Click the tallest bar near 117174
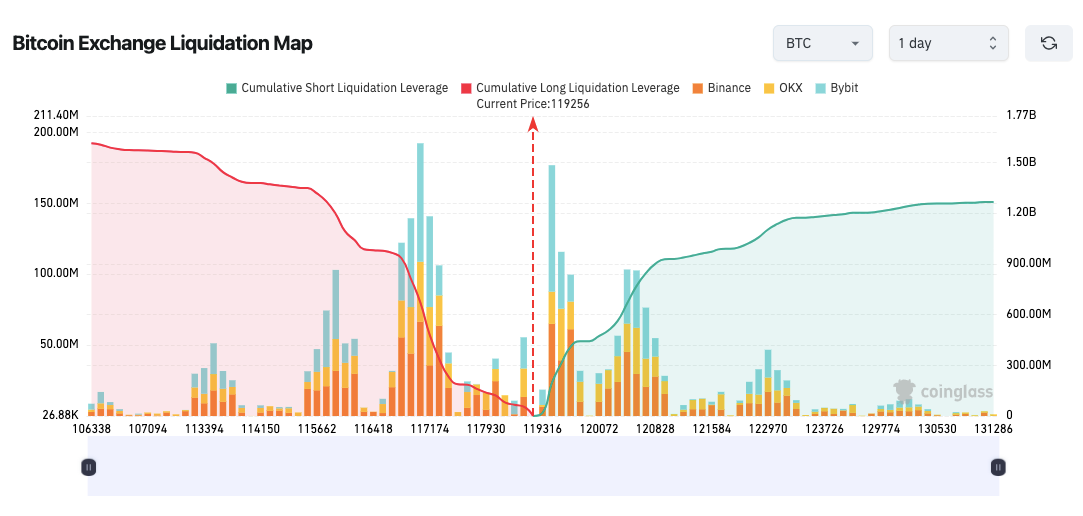The image size is (1083, 516). (420, 280)
